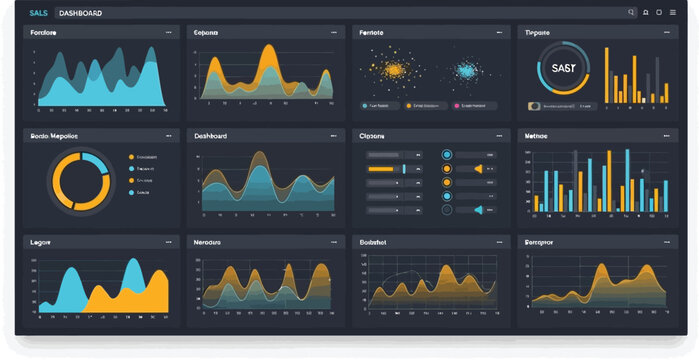Screen dimensions: 699x360
Task: Select the empty unfilled radio button
Action: click(x=447, y=210)
